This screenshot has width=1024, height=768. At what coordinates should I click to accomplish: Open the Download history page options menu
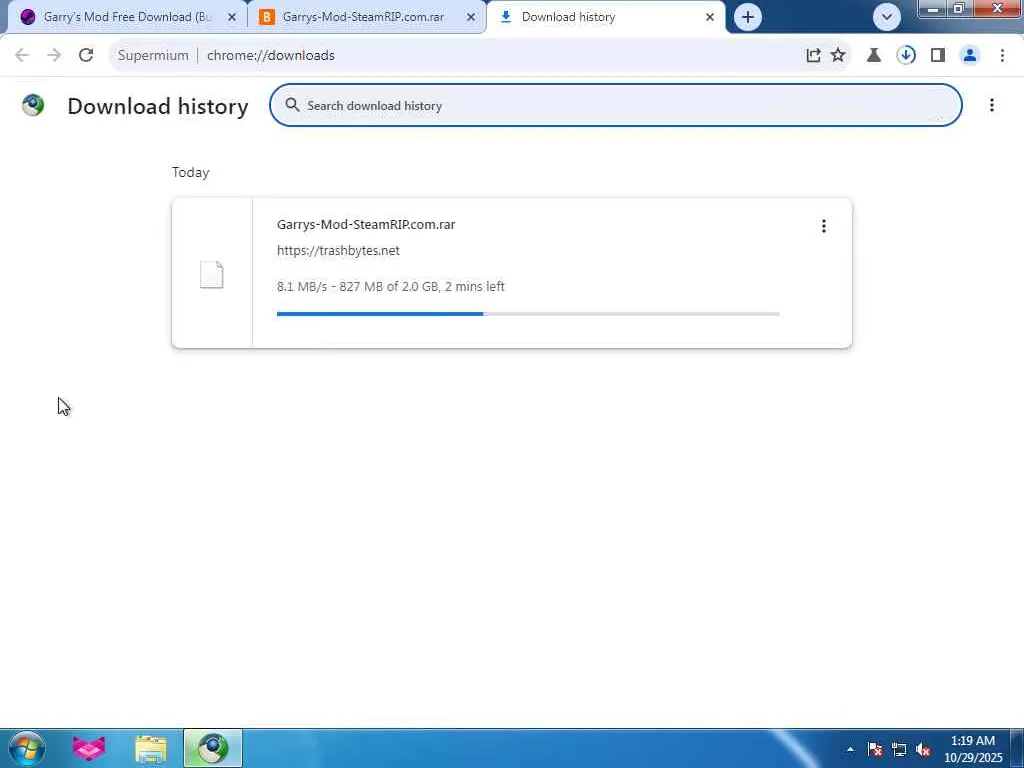pyautogui.click(x=991, y=105)
